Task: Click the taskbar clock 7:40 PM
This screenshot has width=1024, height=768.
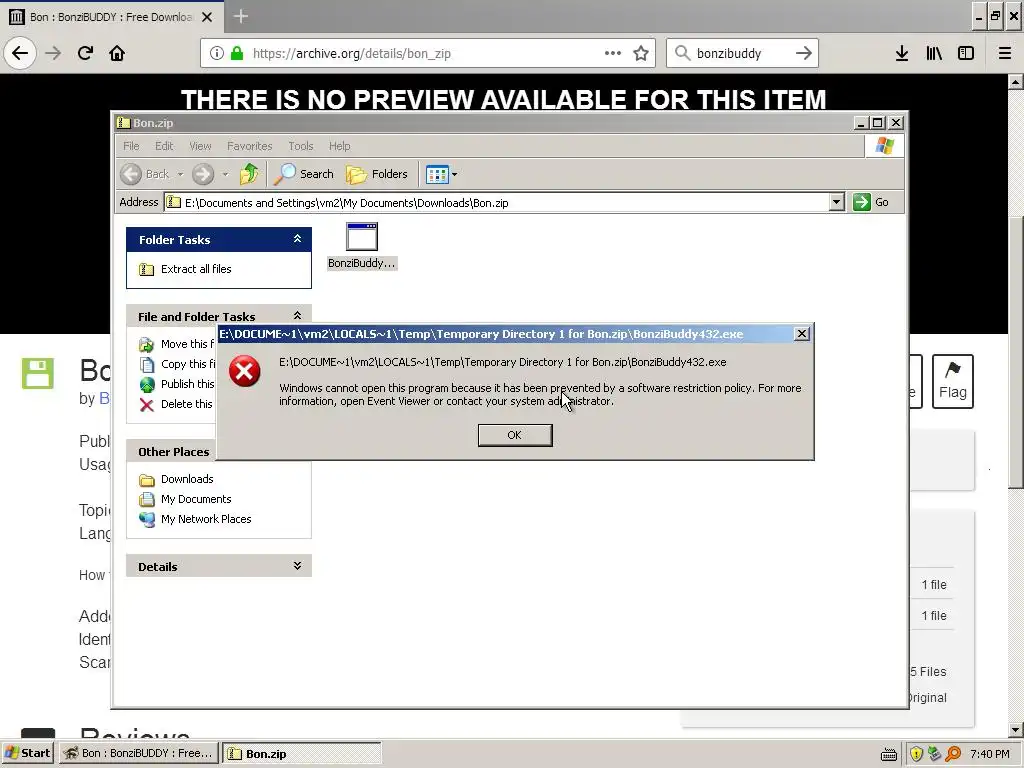Action: pyautogui.click(x=989, y=754)
